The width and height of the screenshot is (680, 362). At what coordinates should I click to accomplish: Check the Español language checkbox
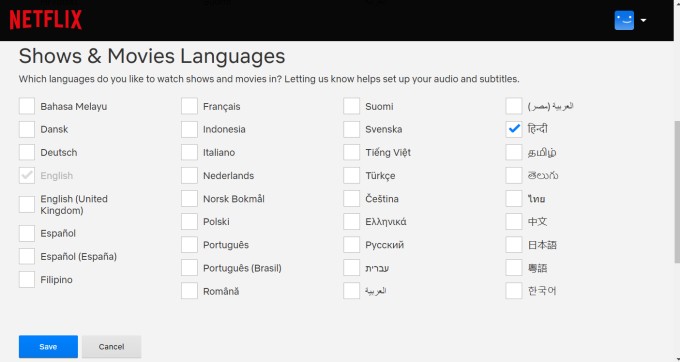[27, 233]
